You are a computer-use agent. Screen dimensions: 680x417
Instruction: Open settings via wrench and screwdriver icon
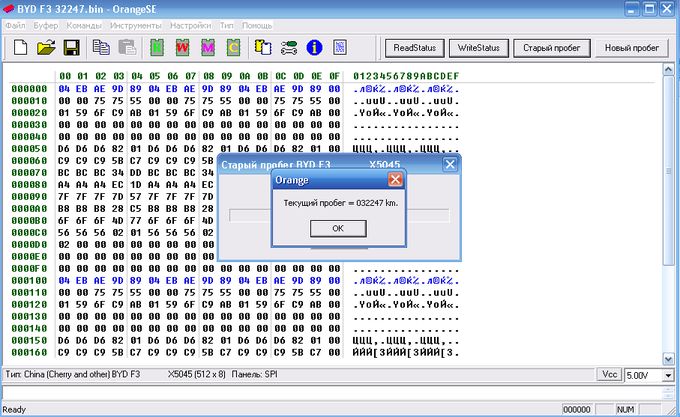pos(288,47)
